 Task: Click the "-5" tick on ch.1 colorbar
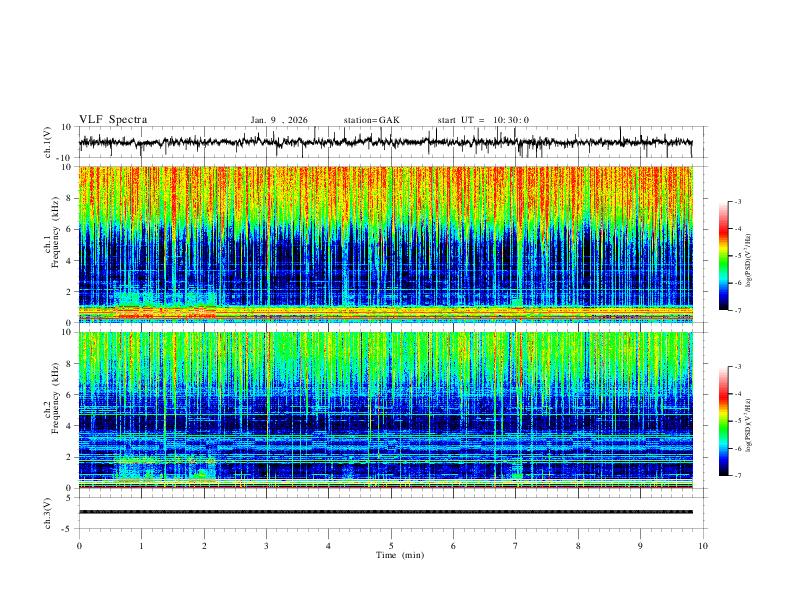pos(738,256)
